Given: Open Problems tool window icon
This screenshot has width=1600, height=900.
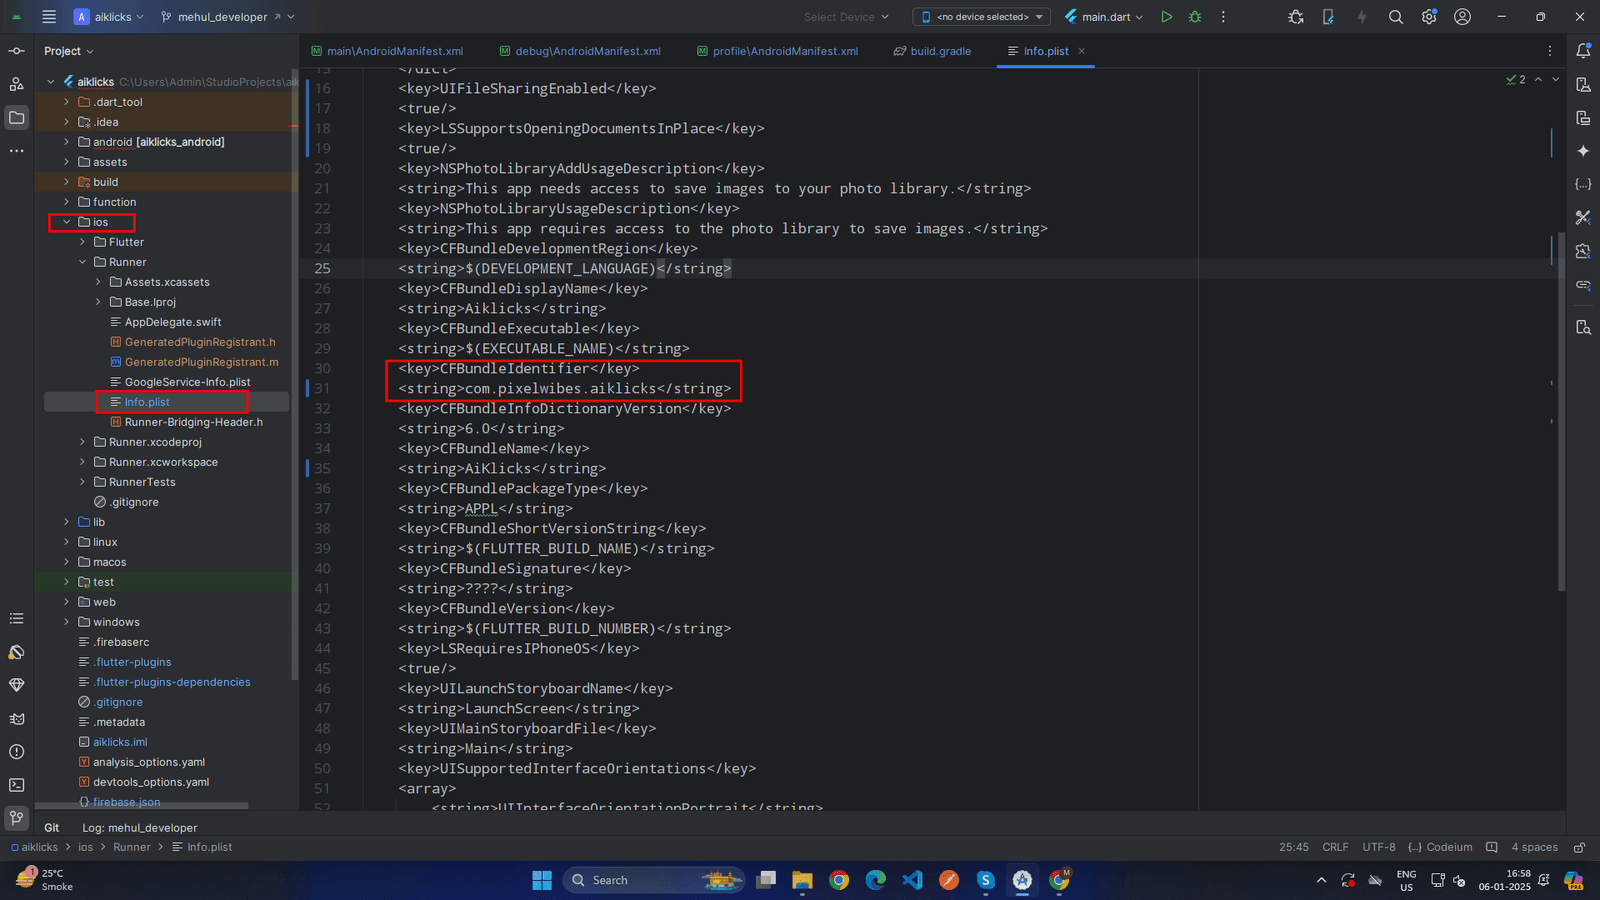Looking at the screenshot, I should [17, 752].
